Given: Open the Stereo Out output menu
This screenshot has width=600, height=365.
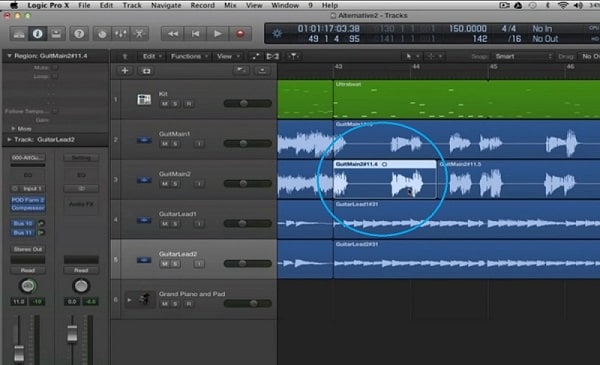Looking at the screenshot, I should point(28,249).
